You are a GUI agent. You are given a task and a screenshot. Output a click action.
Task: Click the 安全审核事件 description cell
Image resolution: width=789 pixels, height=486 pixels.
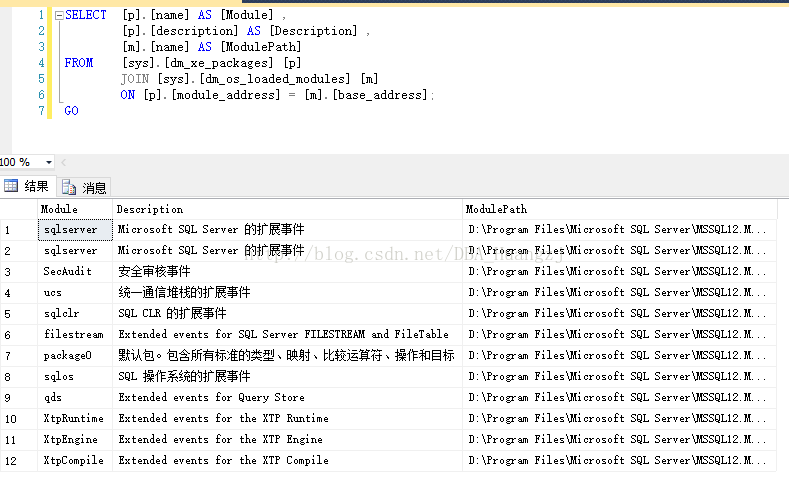(287, 272)
